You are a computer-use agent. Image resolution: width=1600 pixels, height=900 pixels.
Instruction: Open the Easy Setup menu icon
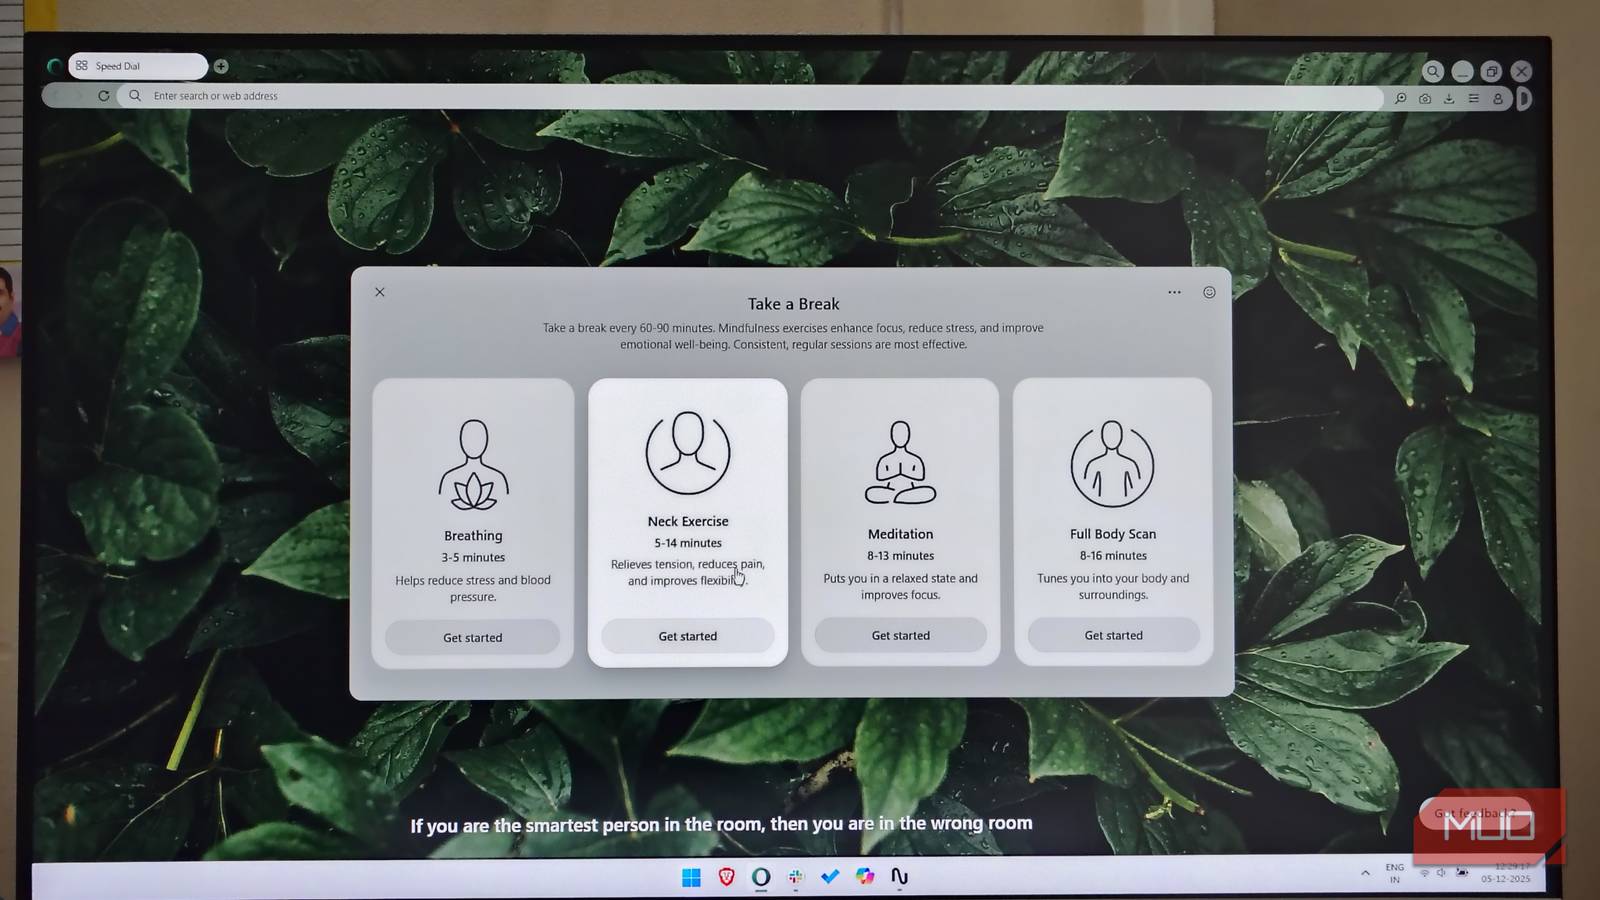[1473, 98]
